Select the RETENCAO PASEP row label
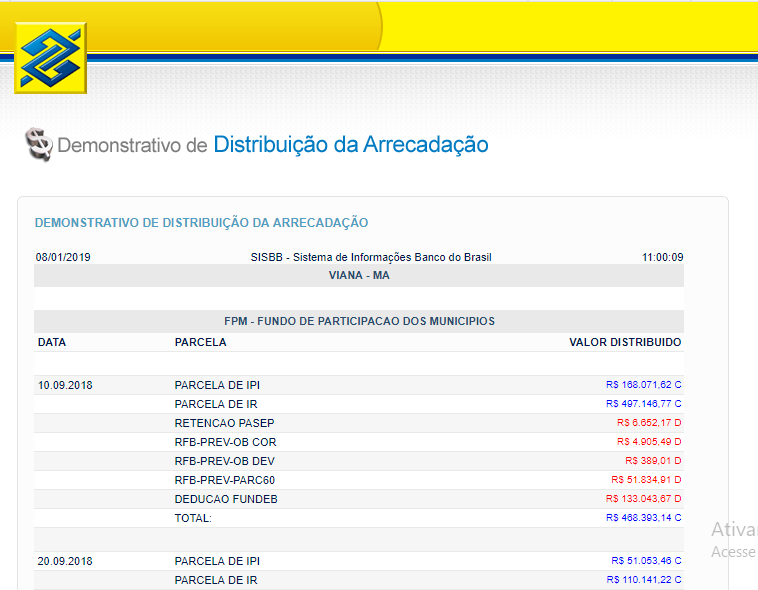This screenshot has height=590, width=758. click(224, 423)
